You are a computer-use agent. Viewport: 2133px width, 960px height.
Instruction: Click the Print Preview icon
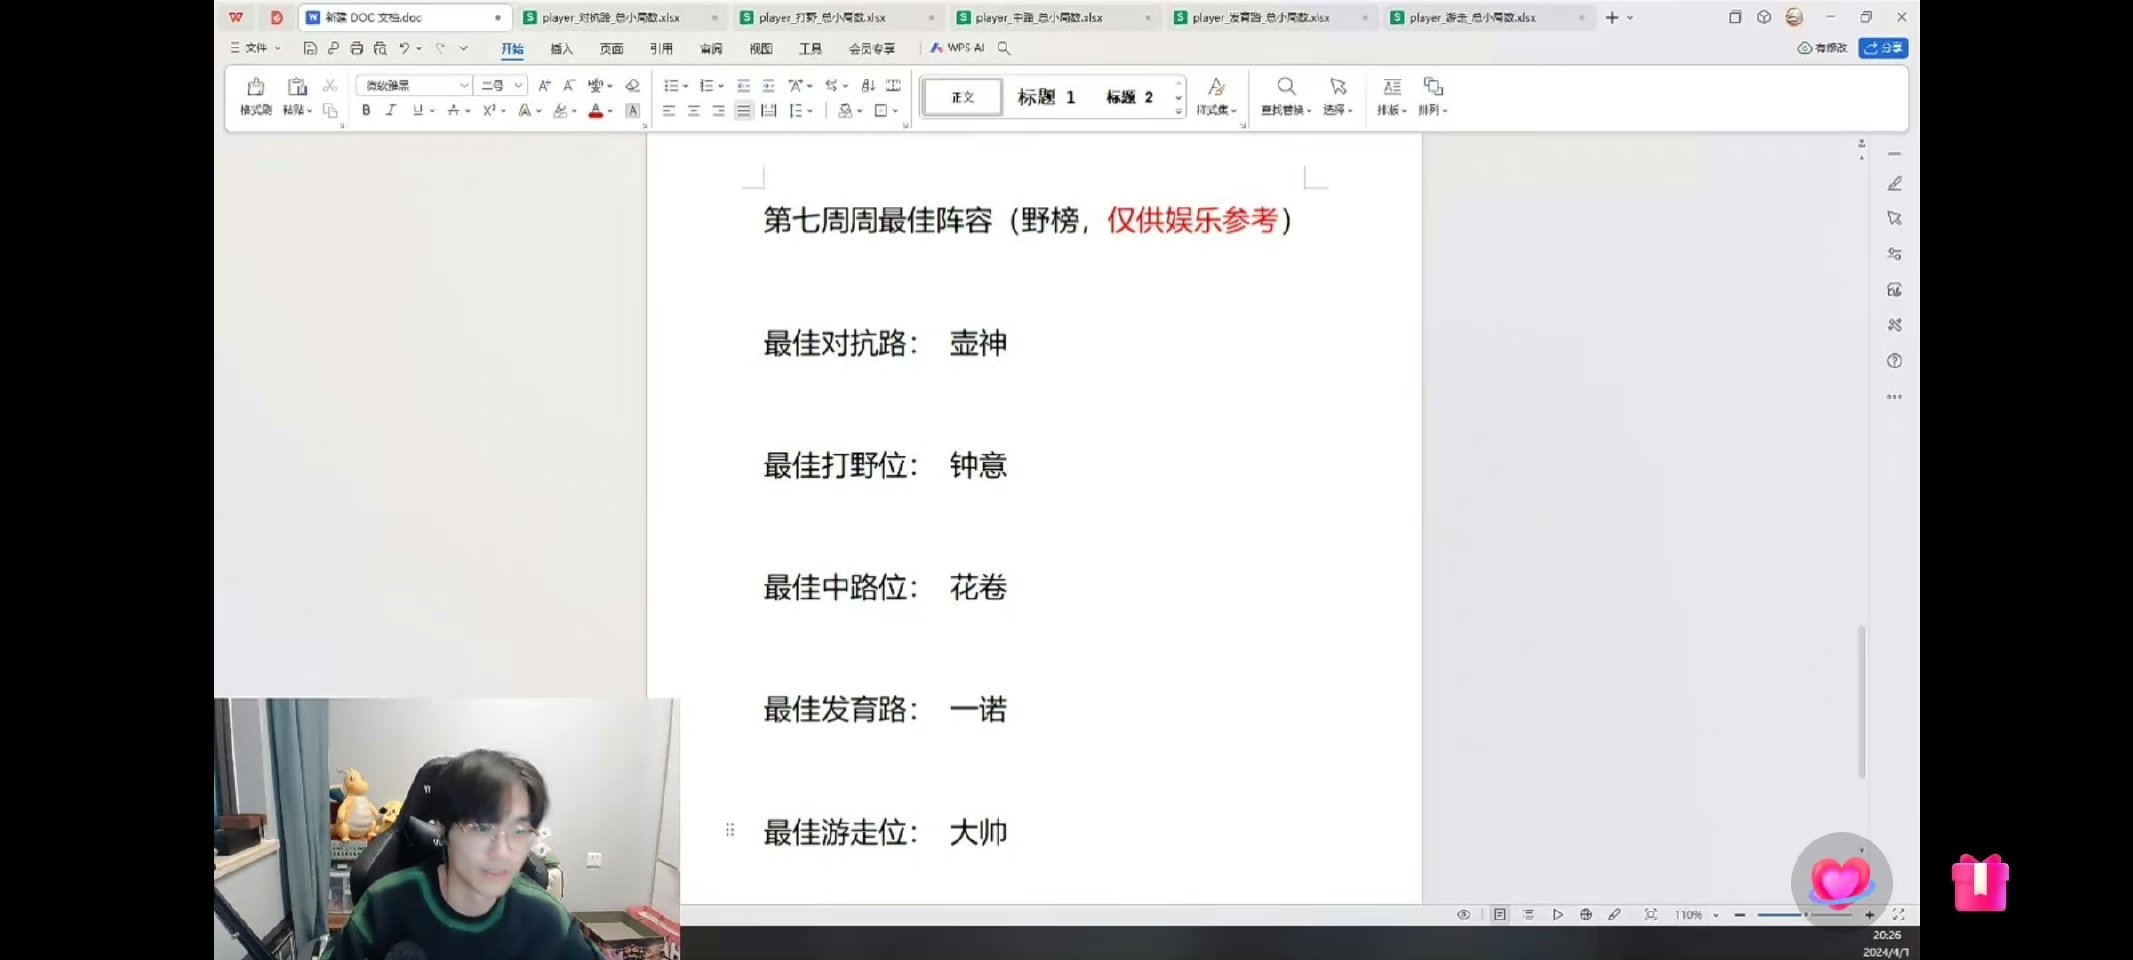point(380,48)
